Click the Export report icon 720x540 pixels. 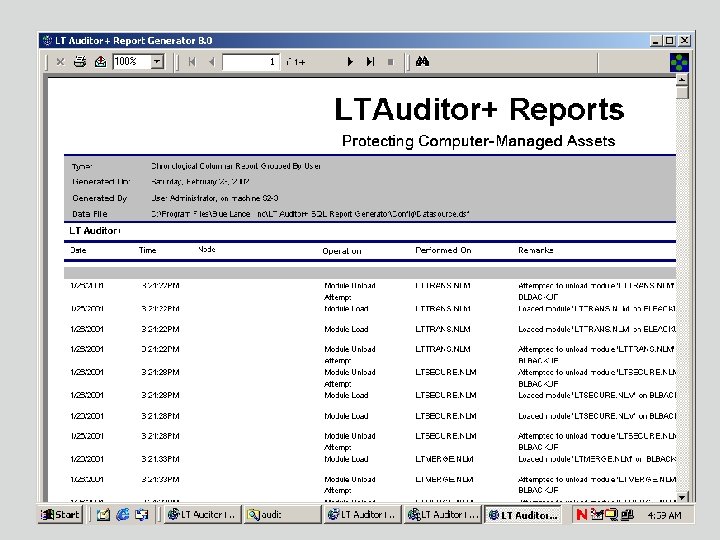100,62
